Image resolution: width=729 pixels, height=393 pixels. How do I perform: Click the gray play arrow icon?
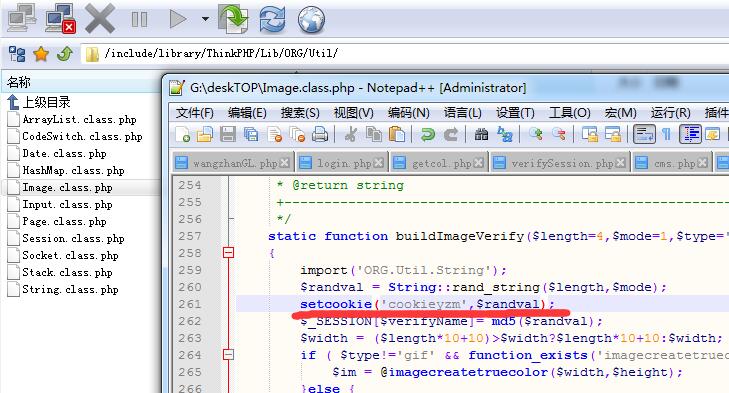pyautogui.click(x=178, y=19)
